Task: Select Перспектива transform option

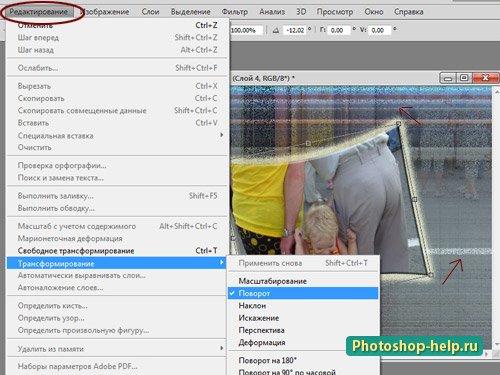Action: coord(303,330)
